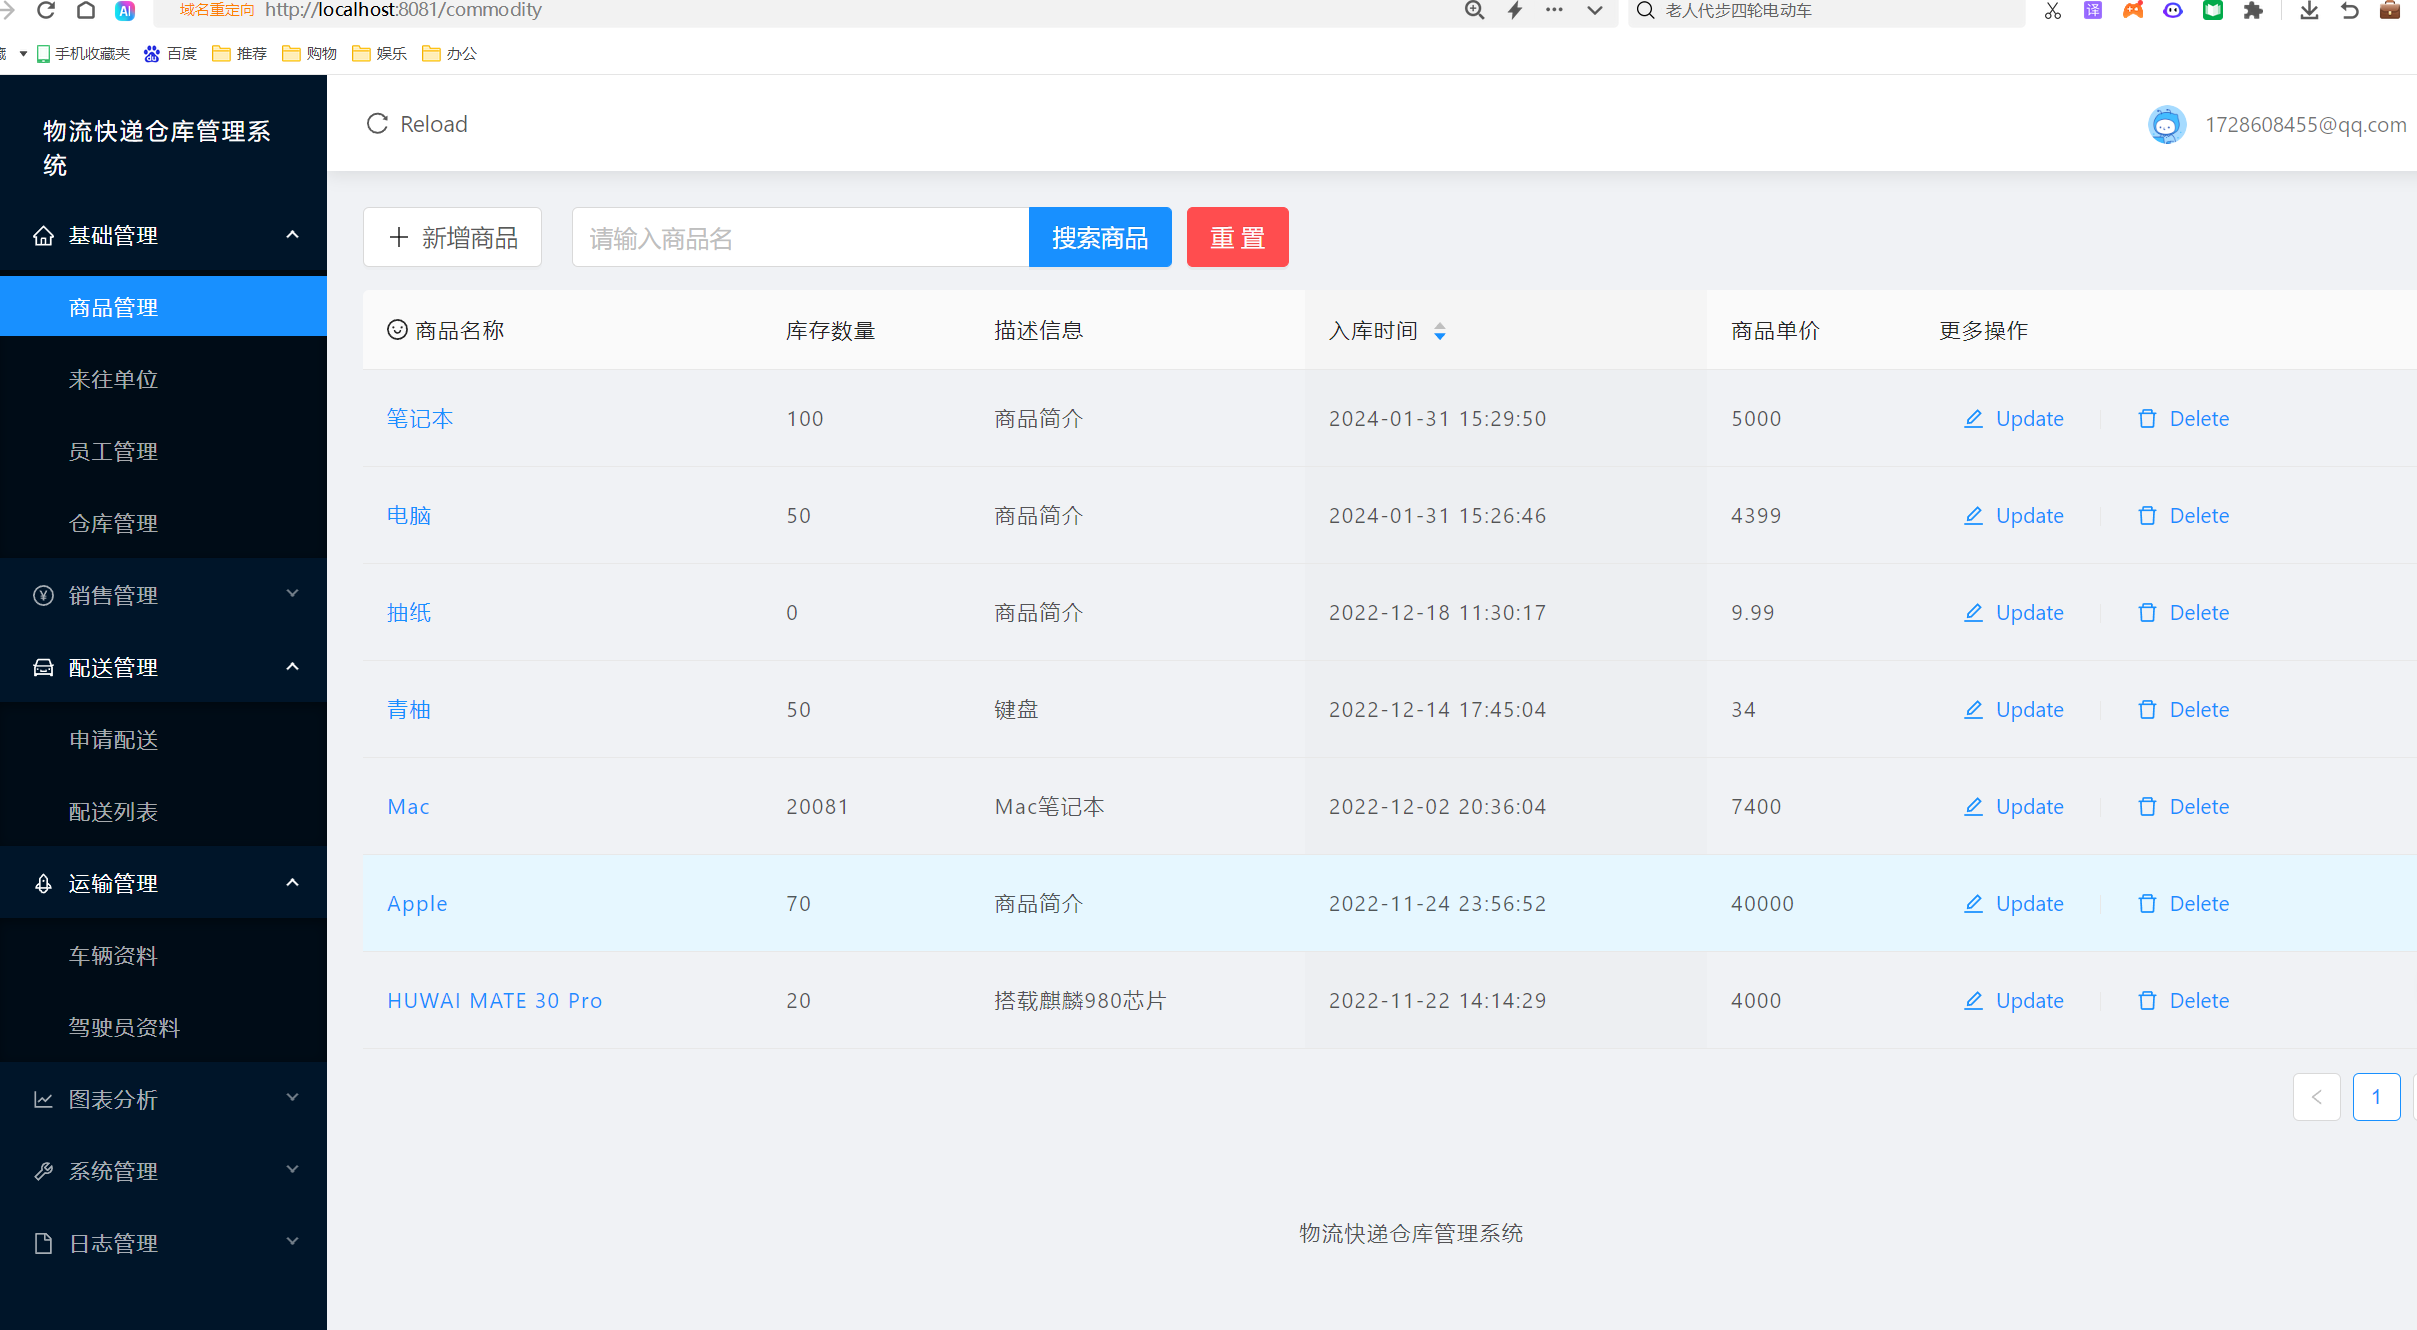Open the HUWAI MATE 30 Pro product link
The height and width of the screenshot is (1330, 2417).
(494, 1000)
